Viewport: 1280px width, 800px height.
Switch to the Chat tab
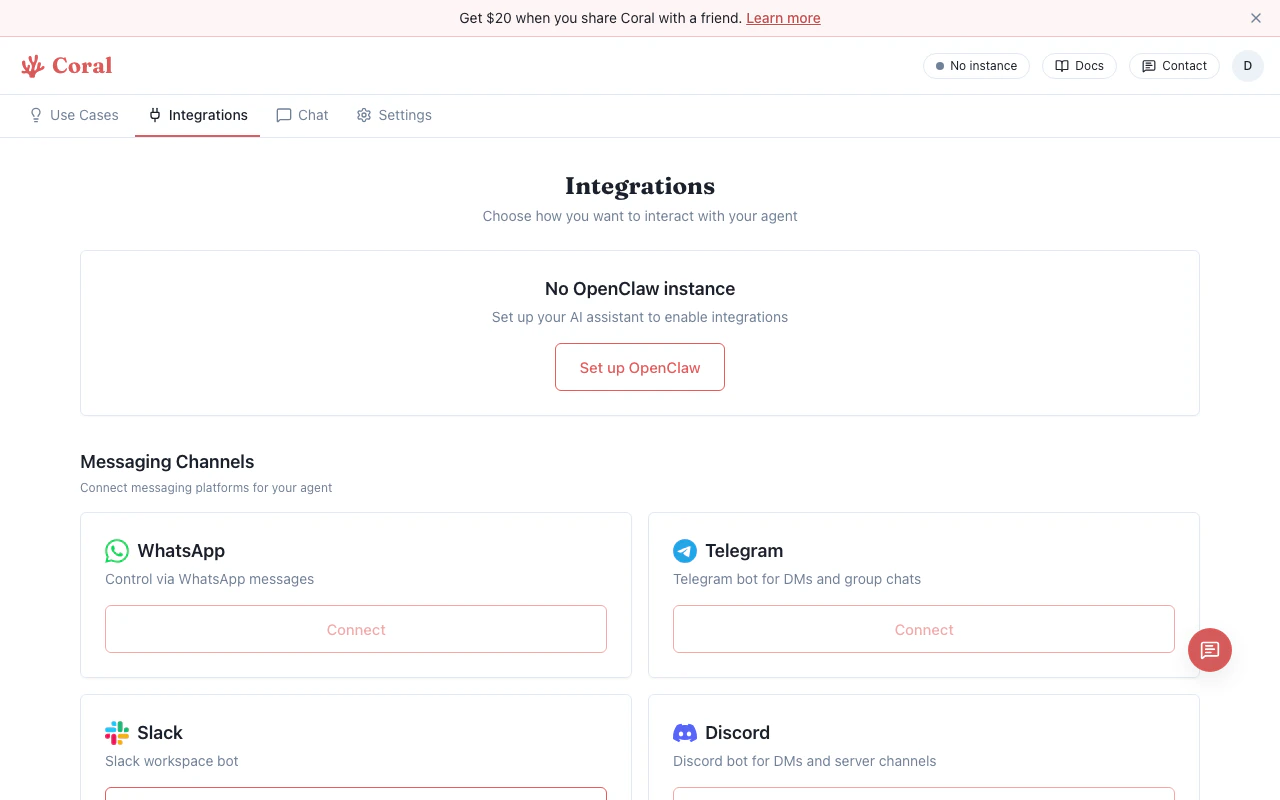point(302,115)
